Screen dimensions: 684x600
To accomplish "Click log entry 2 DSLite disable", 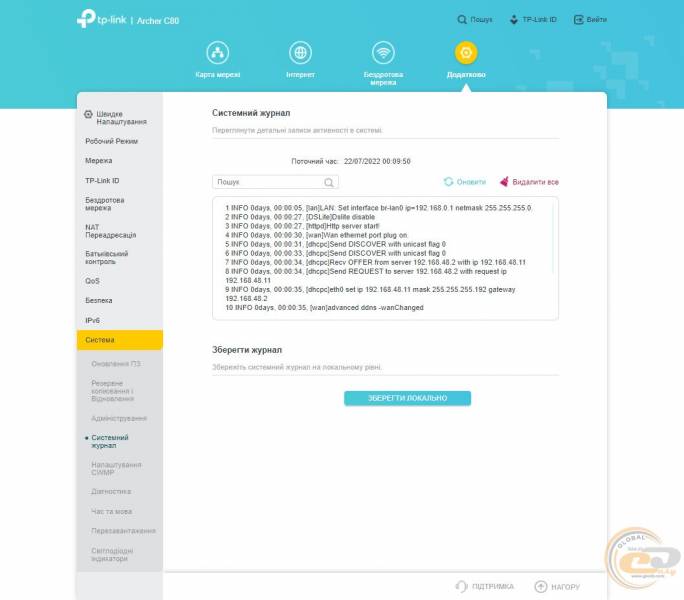I will pyautogui.click(x=300, y=217).
